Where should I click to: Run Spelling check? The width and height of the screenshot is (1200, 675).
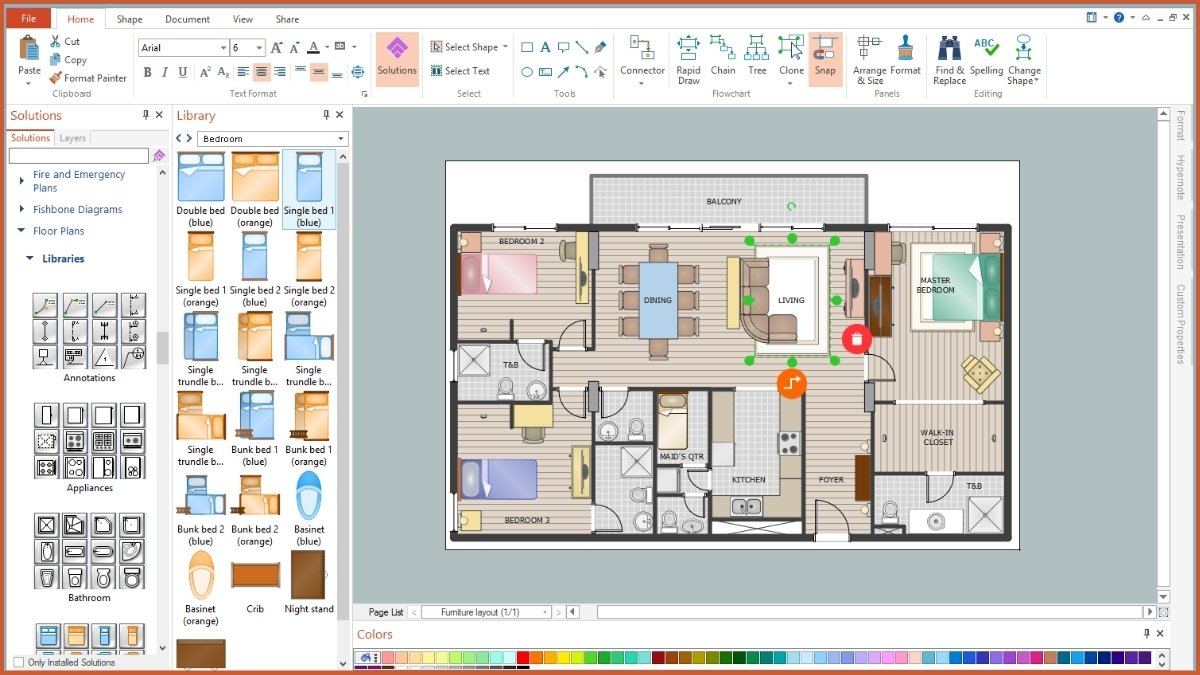(985, 58)
